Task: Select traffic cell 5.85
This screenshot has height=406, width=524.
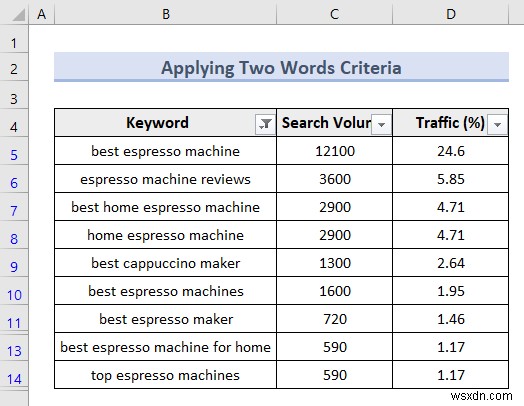Action: click(x=450, y=179)
